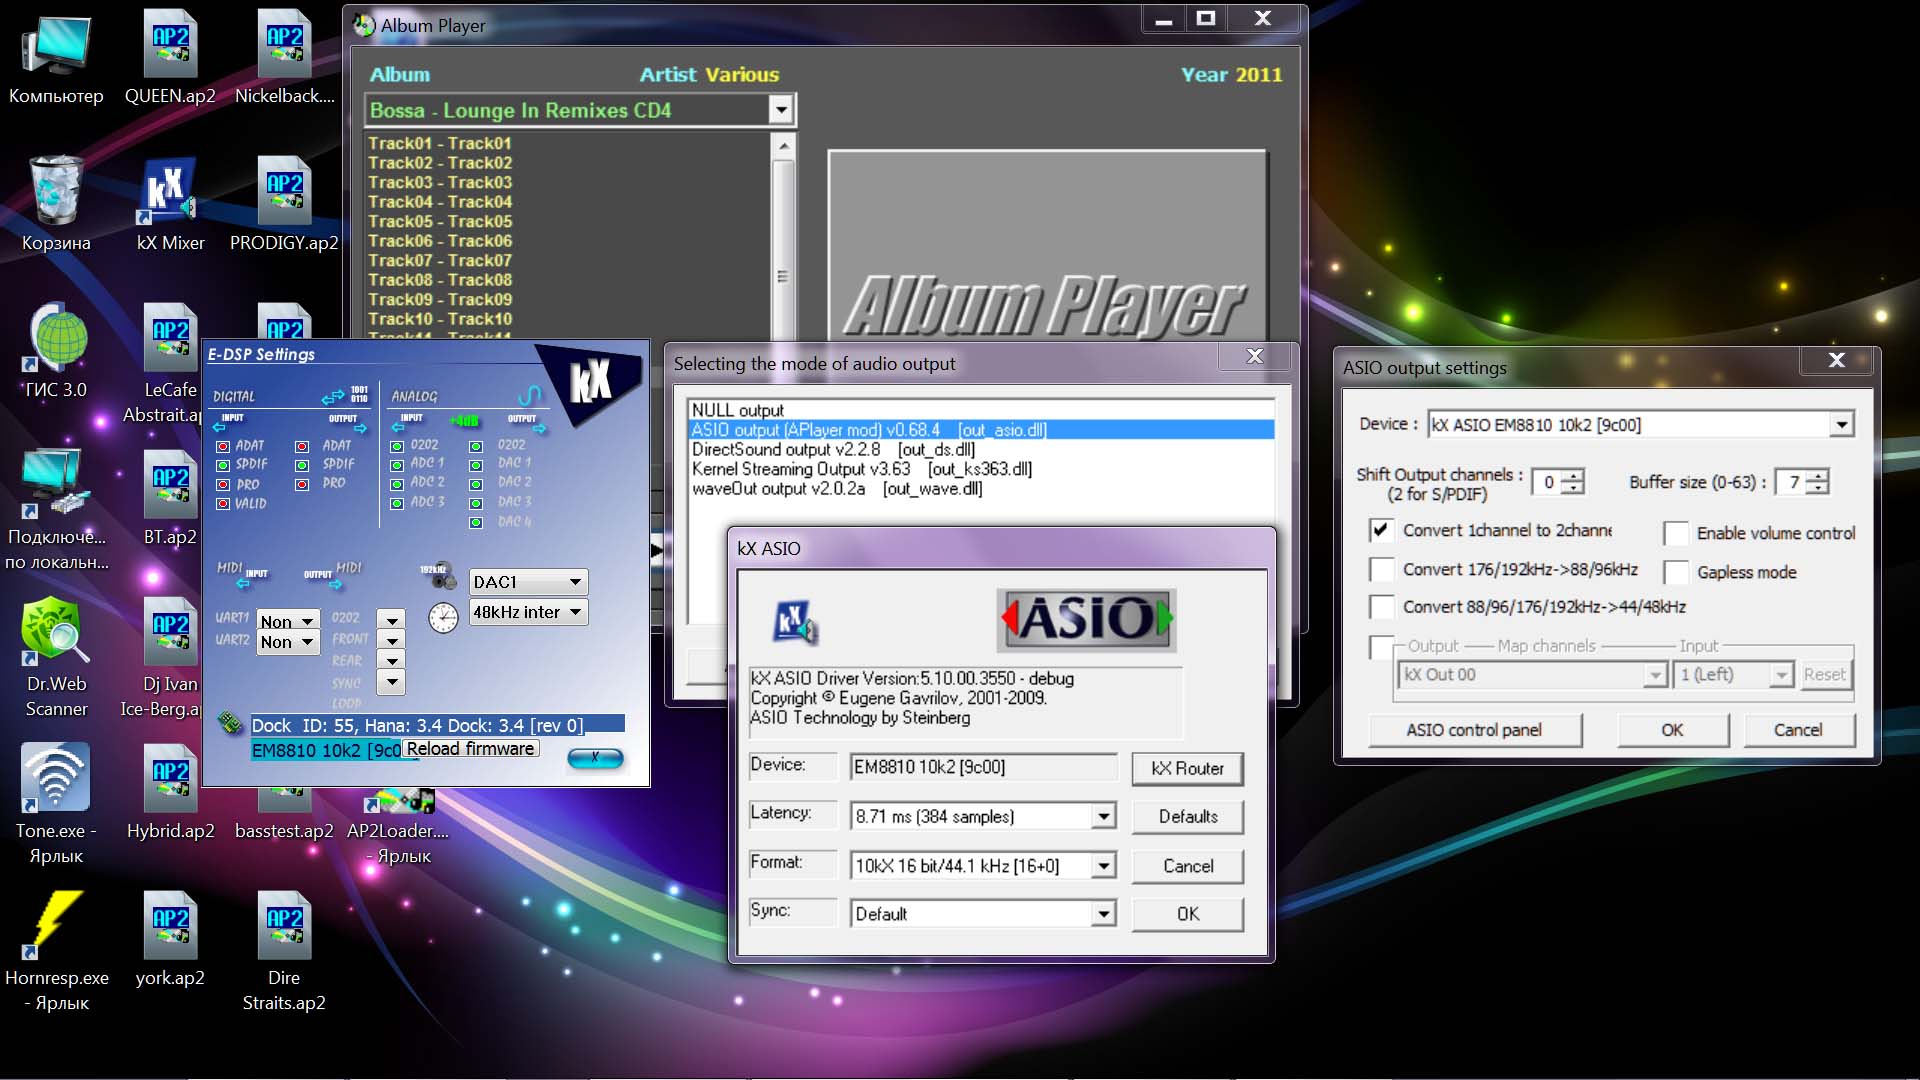
Task: Increase Buffer size spinner
Action: 1818,476
